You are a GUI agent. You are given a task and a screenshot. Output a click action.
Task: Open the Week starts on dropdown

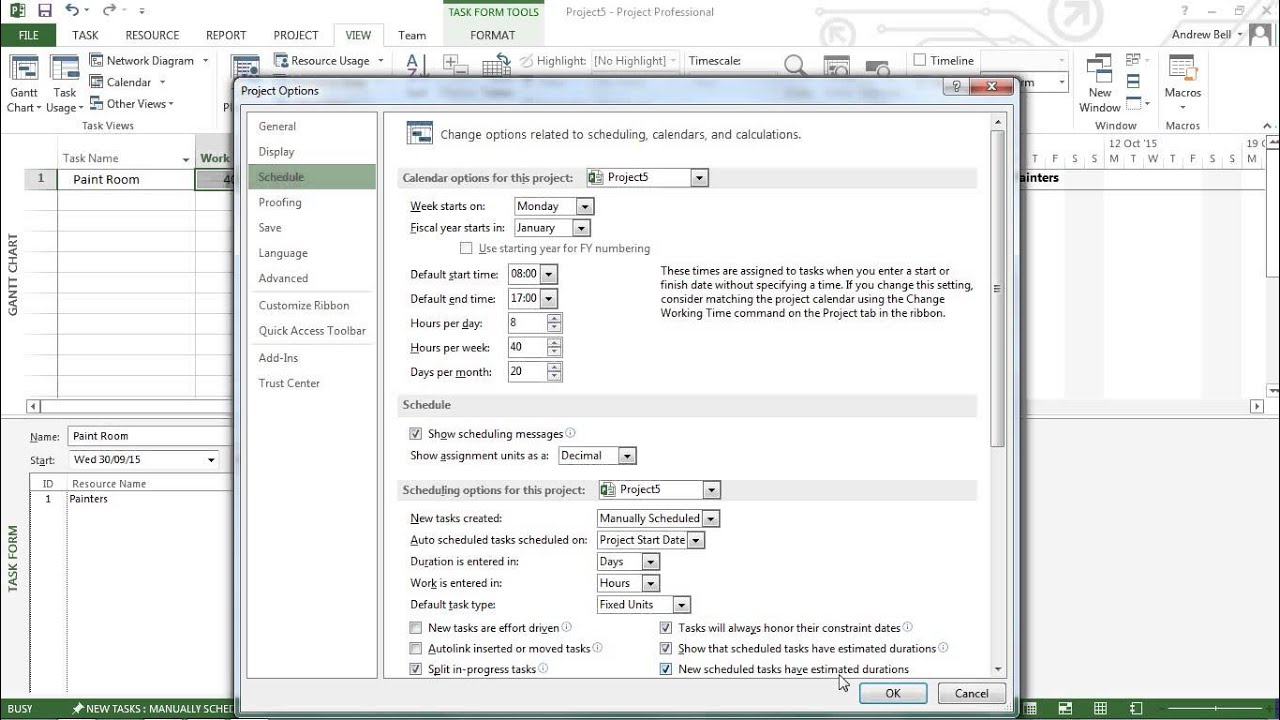pos(585,206)
